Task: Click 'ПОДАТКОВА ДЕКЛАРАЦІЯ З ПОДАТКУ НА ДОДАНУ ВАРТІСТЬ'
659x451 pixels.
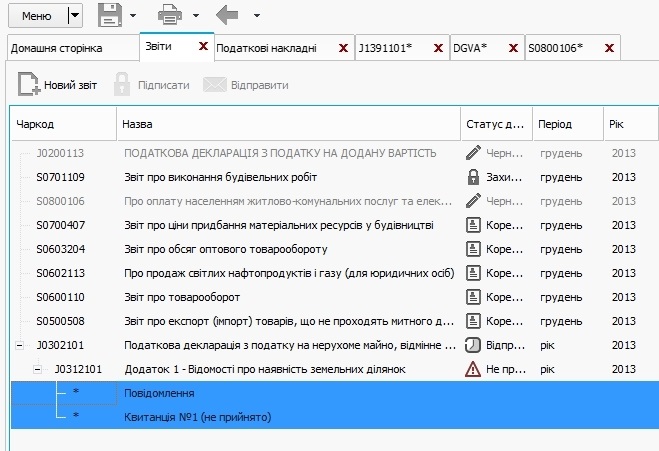Action: 280,153
